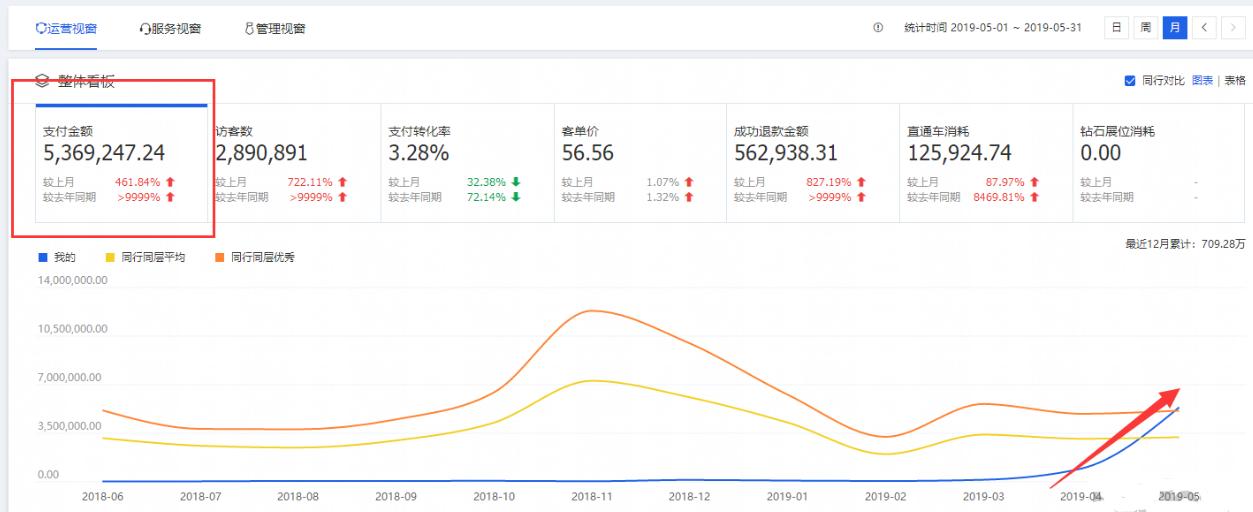Click the layers icon beside 整体看板
The width and height of the screenshot is (1253, 512).
[x=42, y=81]
